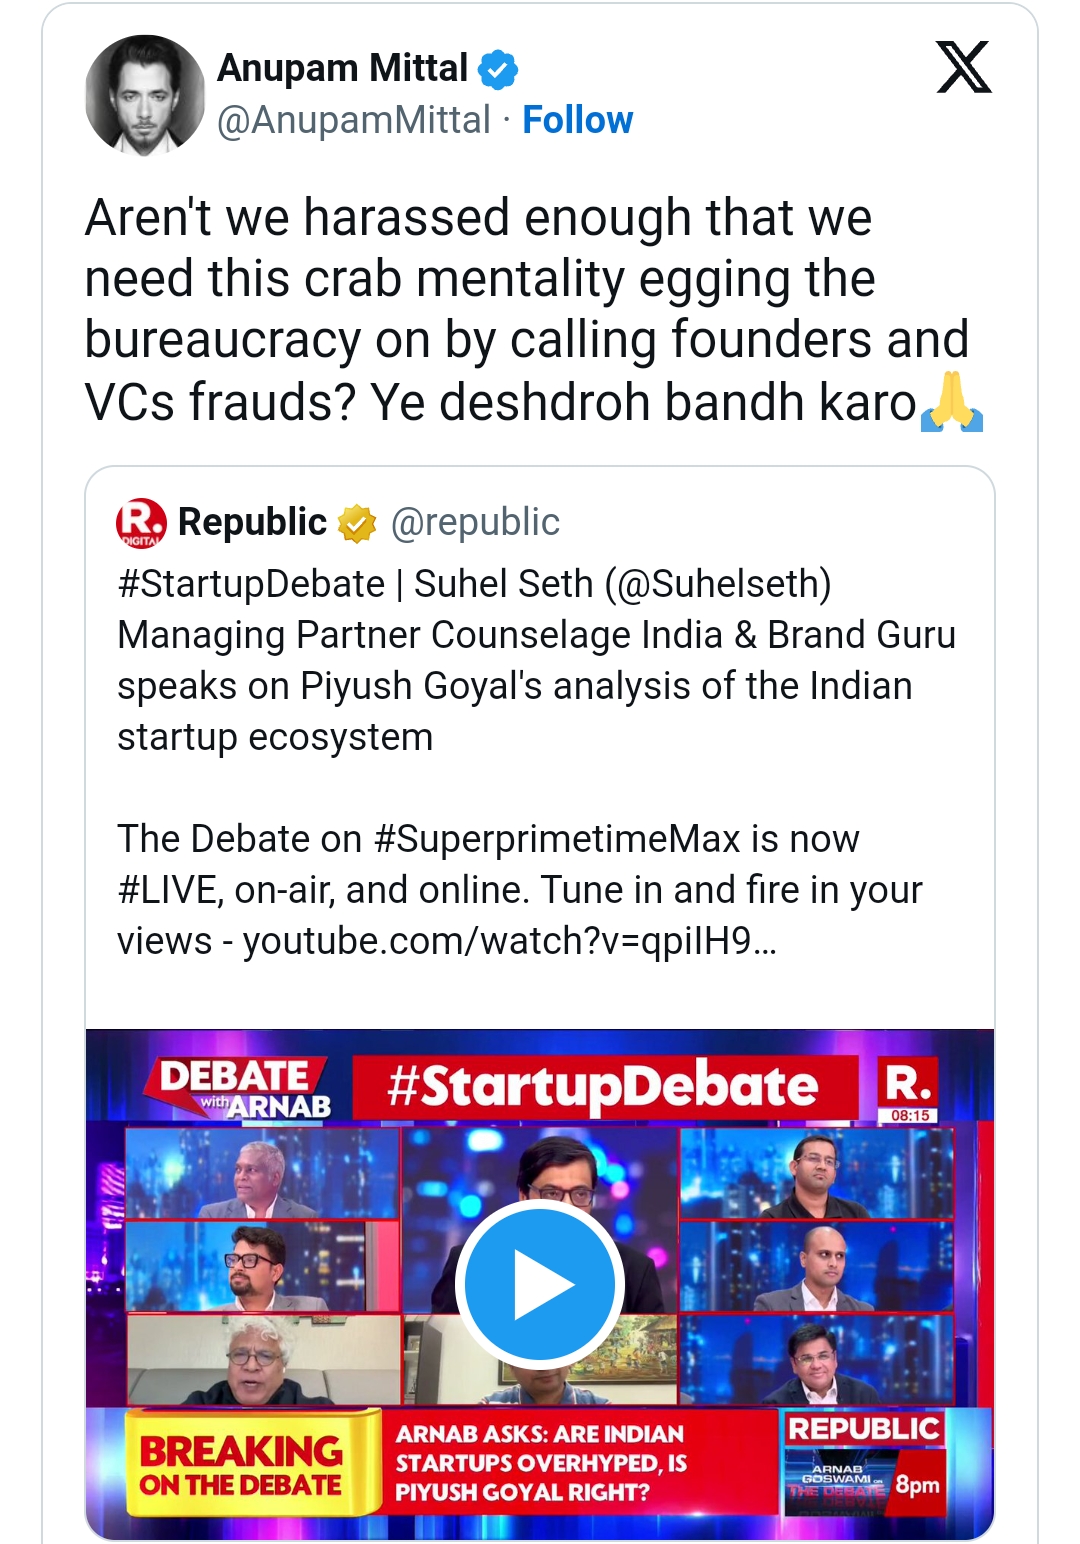Click the Republic 8pm promo graphic
This screenshot has height=1544, width=1080.
(865, 1464)
